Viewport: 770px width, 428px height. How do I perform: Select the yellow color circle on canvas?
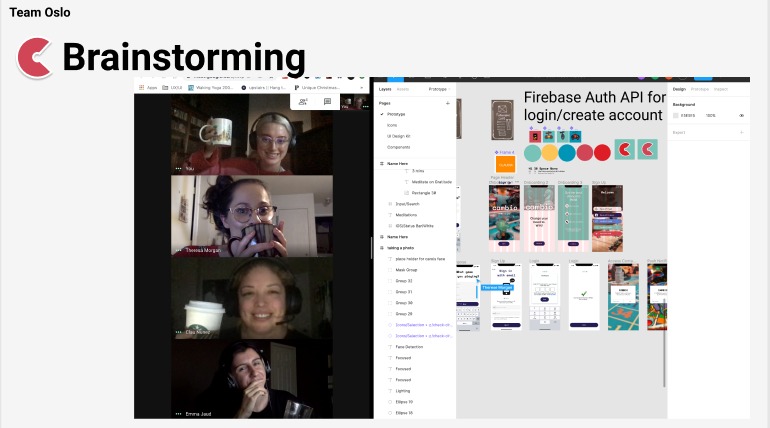(x=550, y=153)
